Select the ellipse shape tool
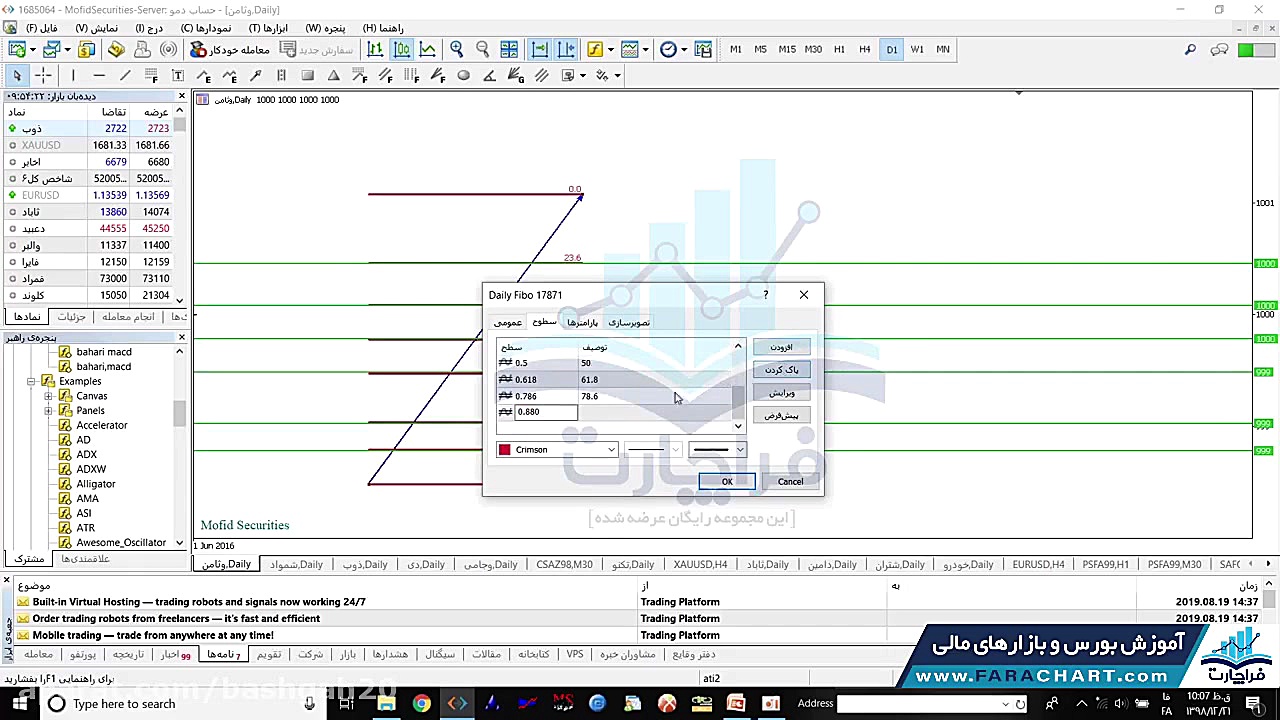This screenshot has height=720, width=1280. click(463, 75)
